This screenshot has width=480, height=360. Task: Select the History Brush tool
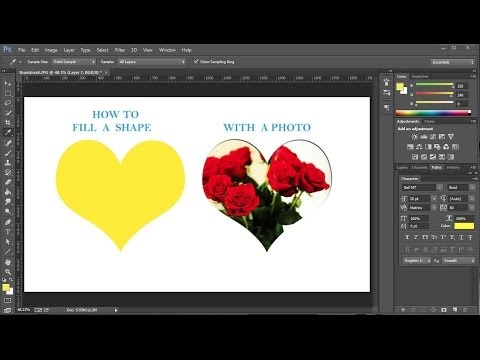click(8, 172)
